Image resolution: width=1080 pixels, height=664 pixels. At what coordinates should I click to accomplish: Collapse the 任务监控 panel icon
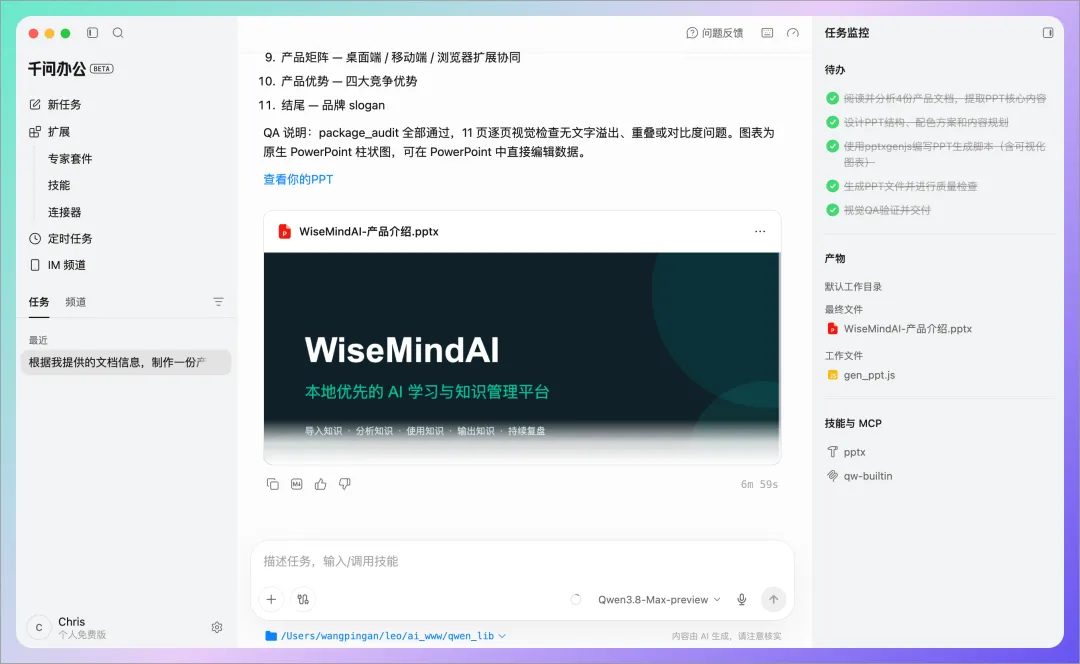(x=1048, y=33)
